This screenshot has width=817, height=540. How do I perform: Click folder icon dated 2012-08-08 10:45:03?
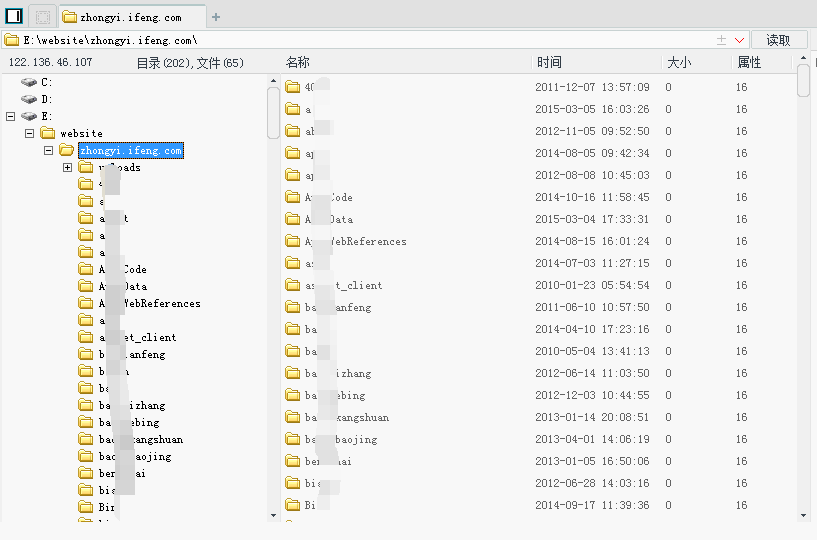[x=293, y=175]
